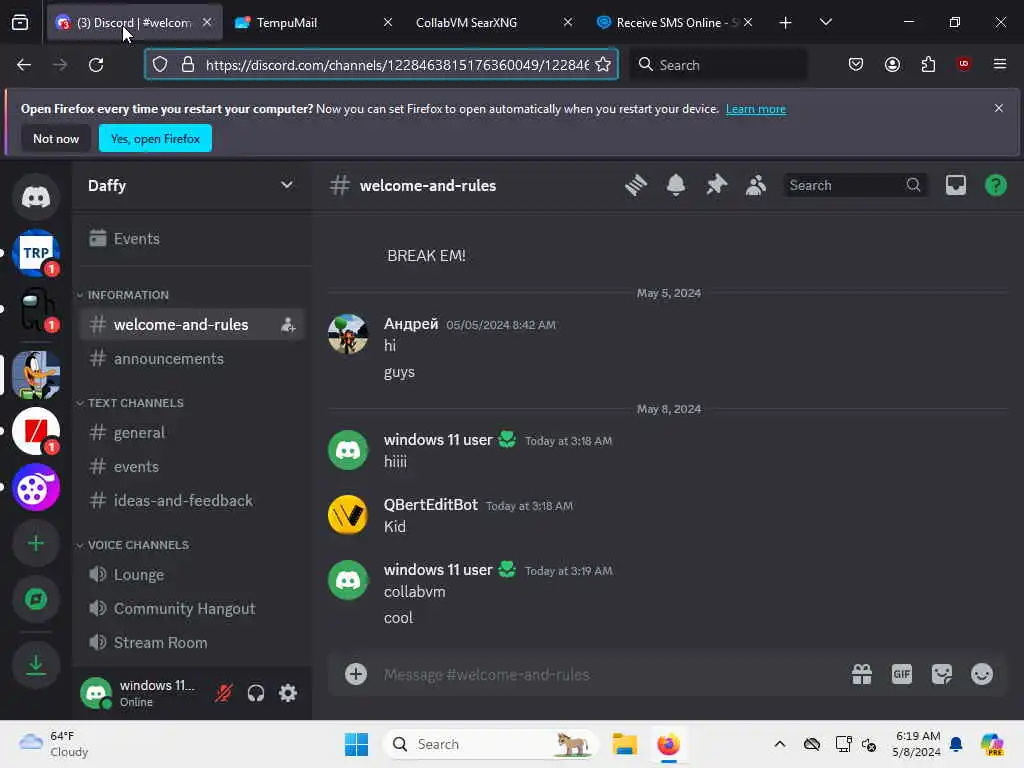Open Discord help question mark icon
Image resolution: width=1024 pixels, height=768 pixels.
click(995, 185)
